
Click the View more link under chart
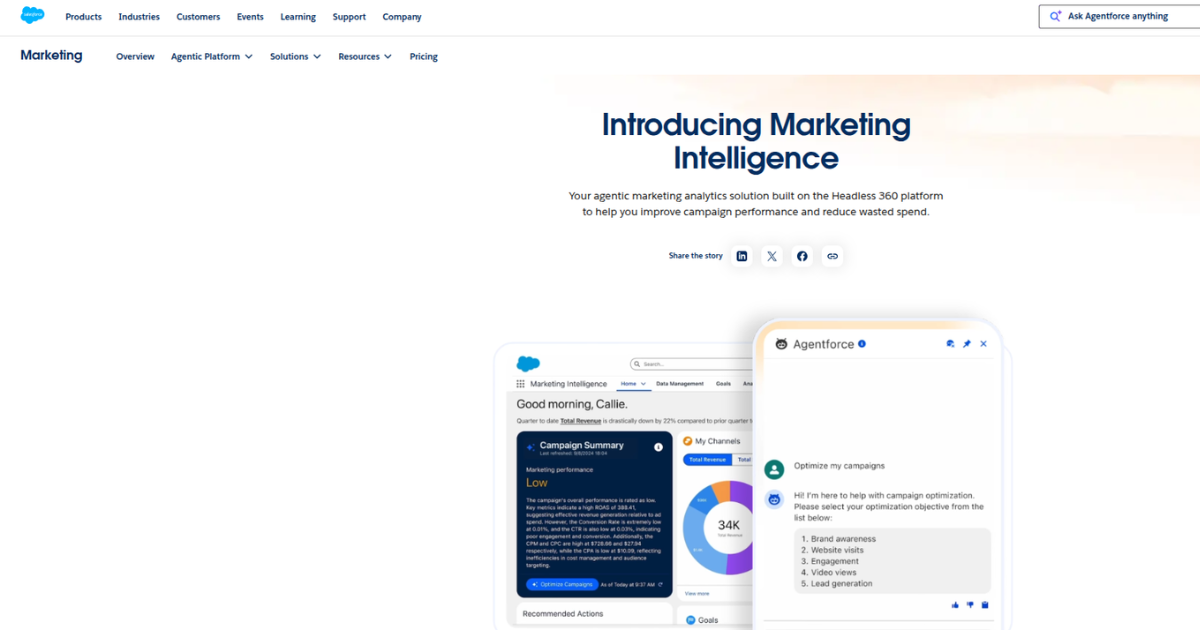coord(697,593)
